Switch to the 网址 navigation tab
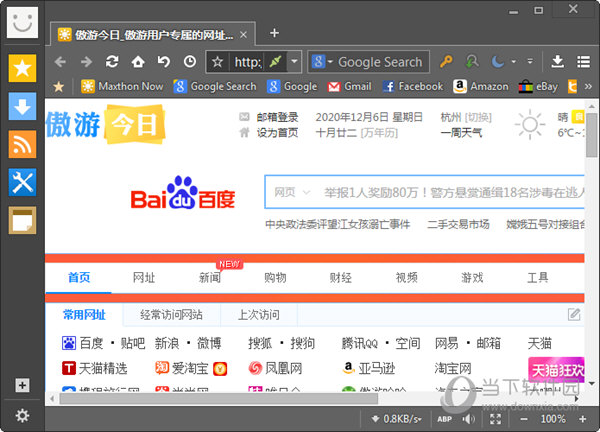Image resolution: width=600 pixels, height=432 pixels. [144, 277]
